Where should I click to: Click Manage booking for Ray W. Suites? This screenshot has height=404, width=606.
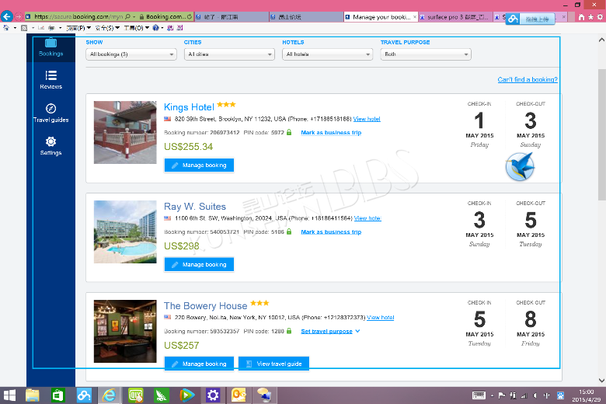(x=199, y=264)
